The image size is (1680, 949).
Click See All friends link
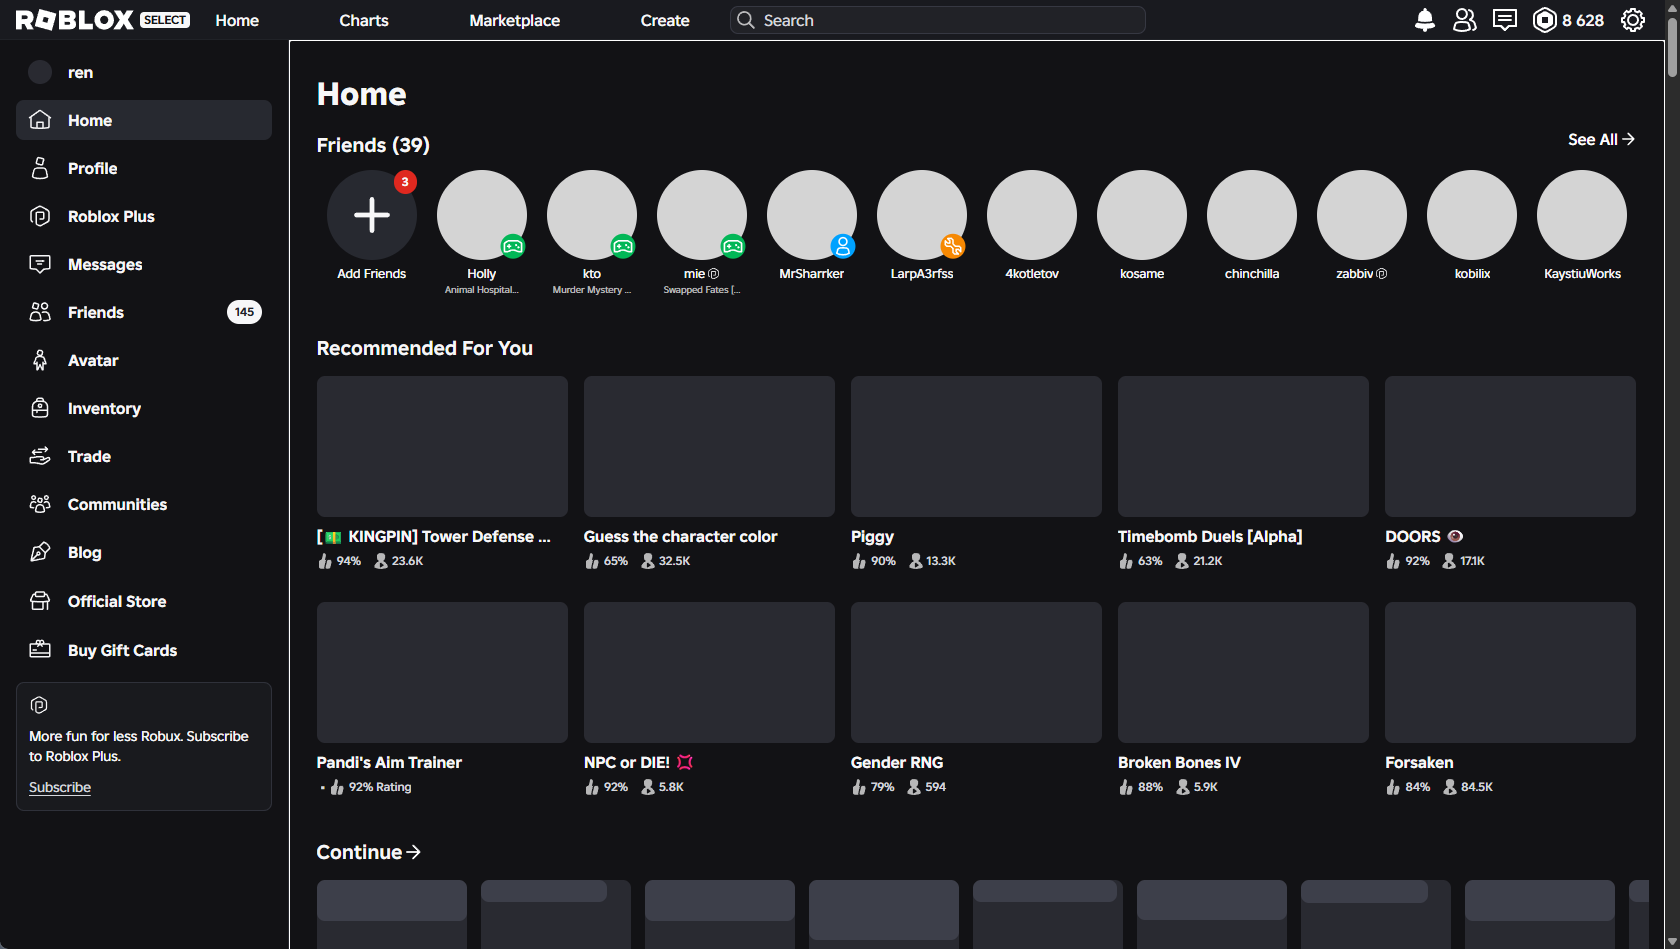(1601, 140)
